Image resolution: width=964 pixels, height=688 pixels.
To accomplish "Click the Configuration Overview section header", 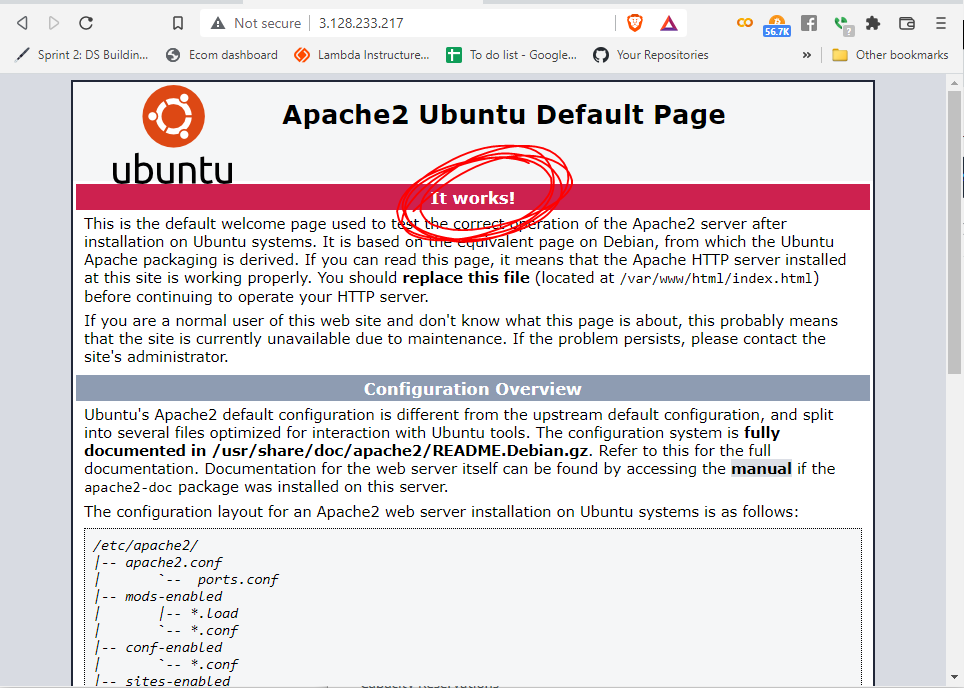I will point(472,389).
